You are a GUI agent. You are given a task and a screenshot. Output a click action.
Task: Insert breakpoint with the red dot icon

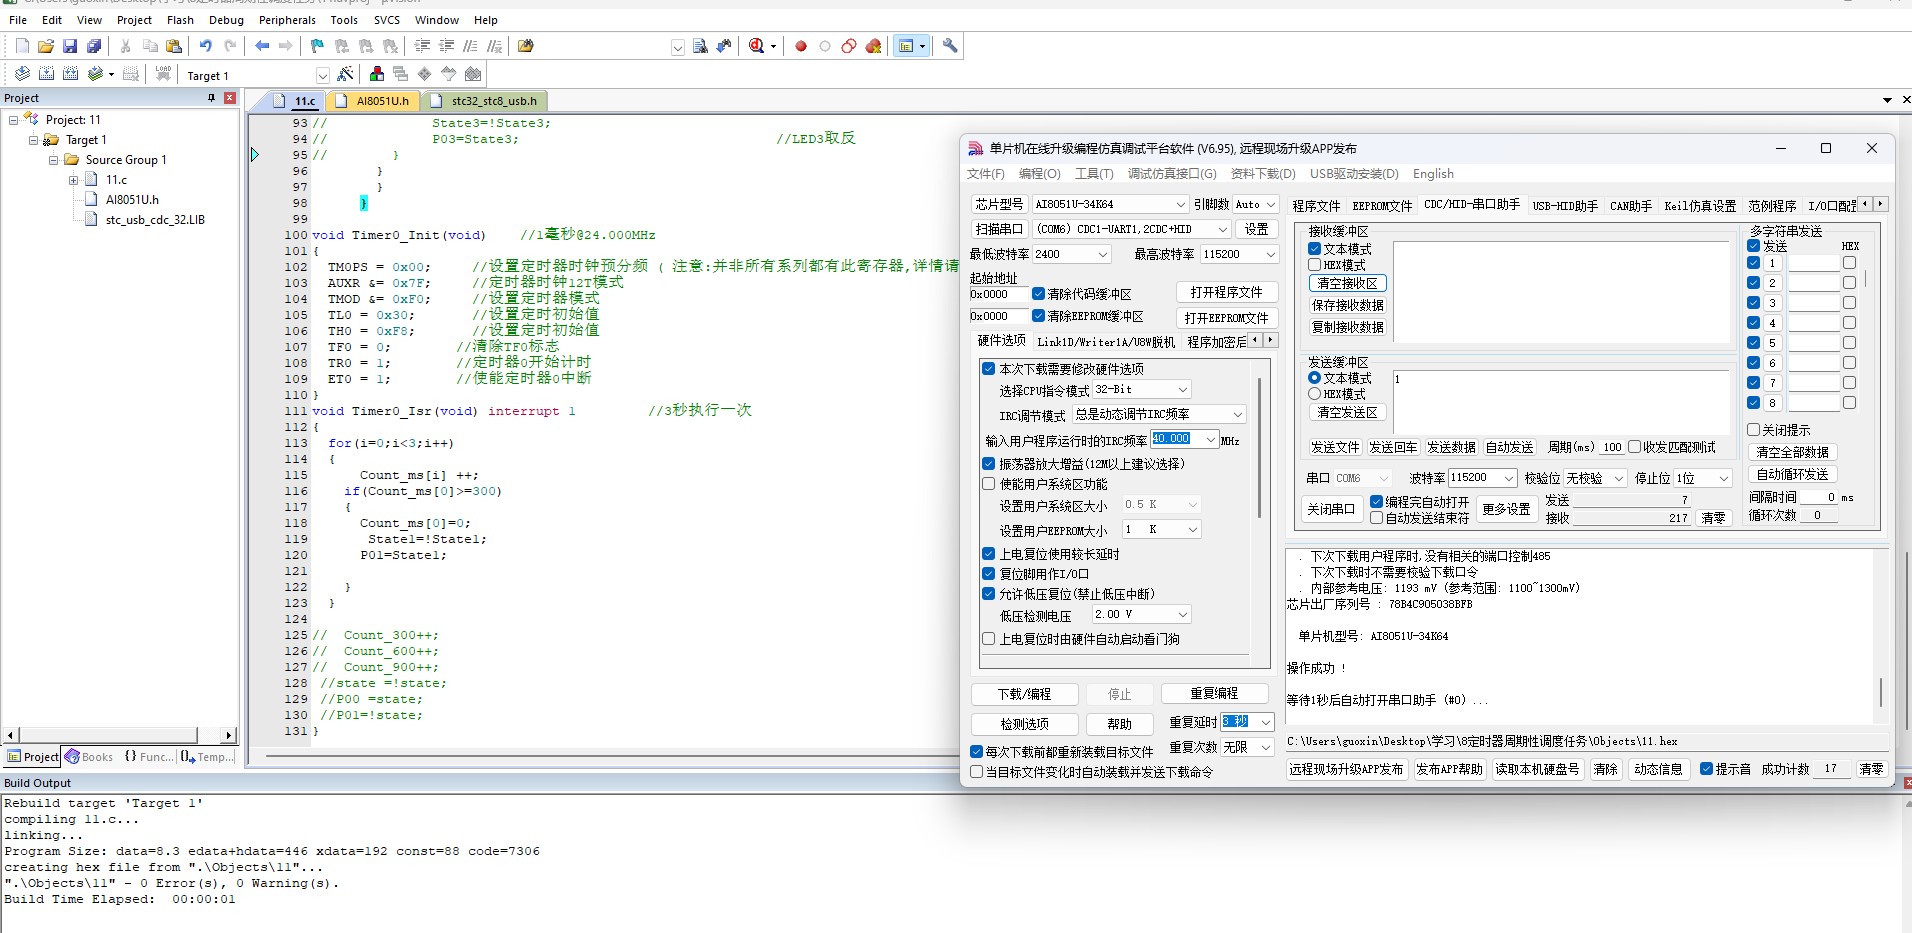(x=801, y=46)
